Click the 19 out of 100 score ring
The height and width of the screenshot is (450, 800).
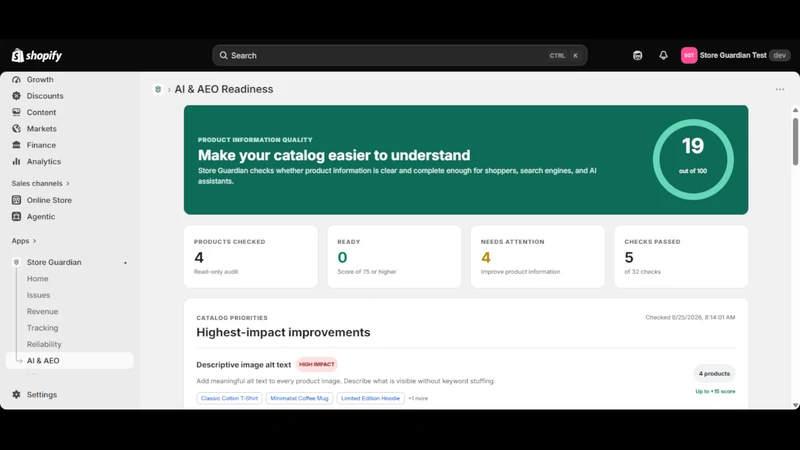pyautogui.click(x=693, y=159)
